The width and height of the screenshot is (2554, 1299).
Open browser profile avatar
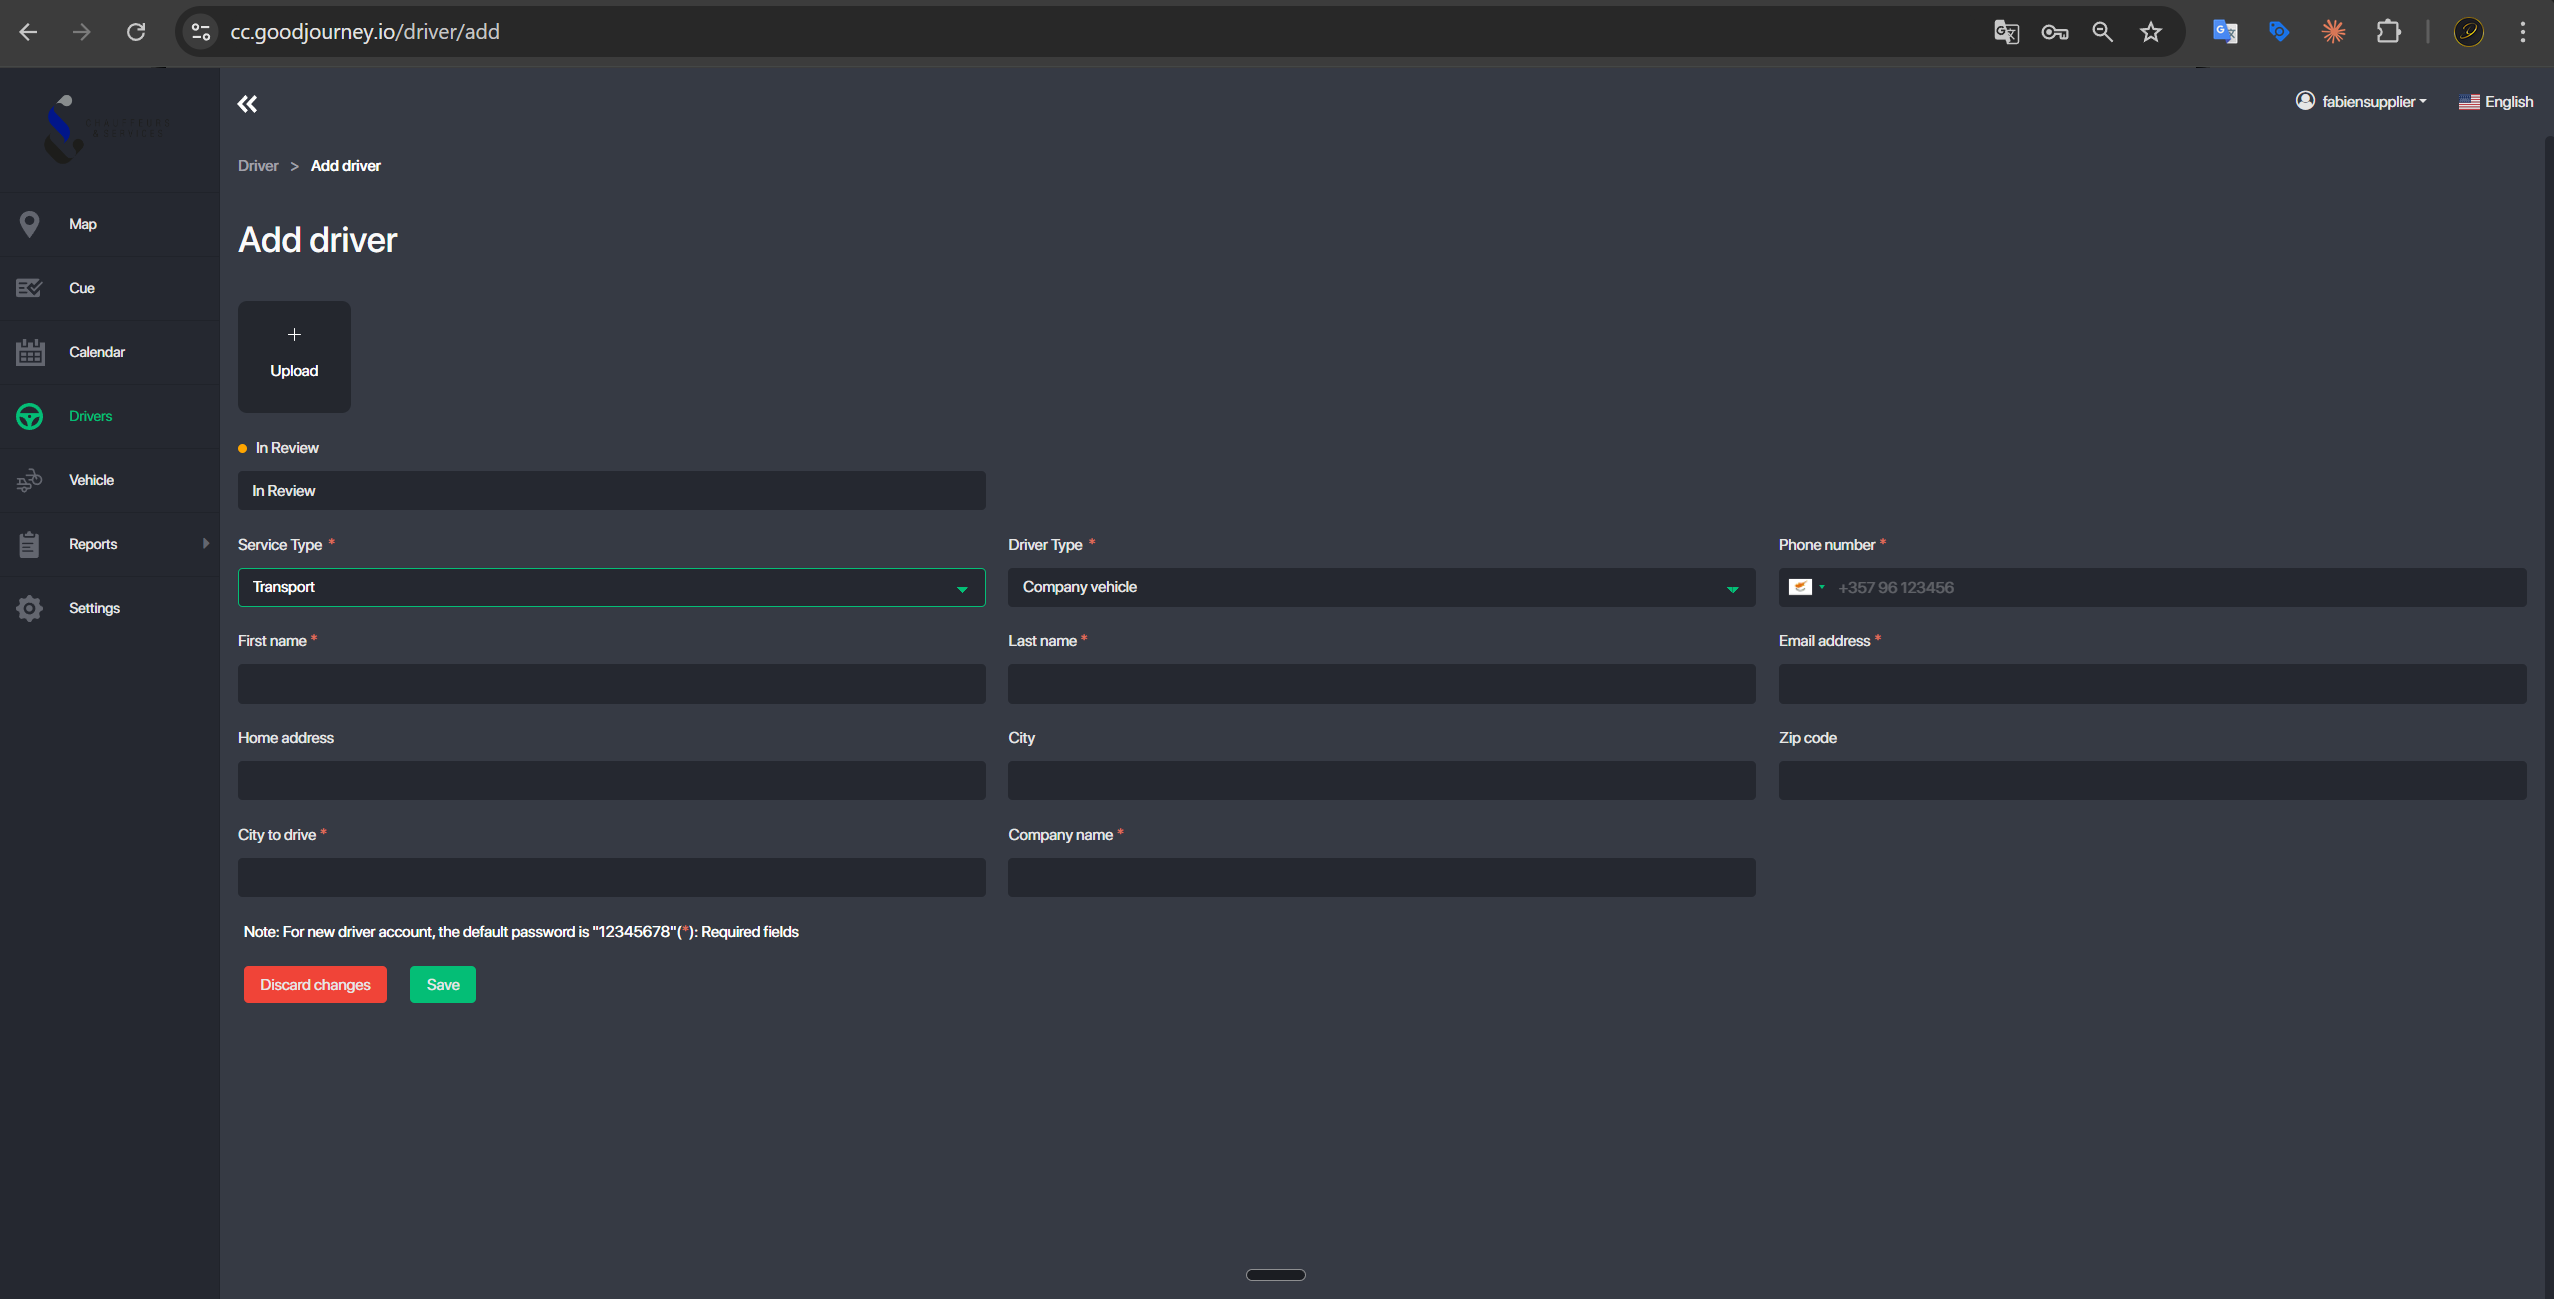click(2469, 32)
